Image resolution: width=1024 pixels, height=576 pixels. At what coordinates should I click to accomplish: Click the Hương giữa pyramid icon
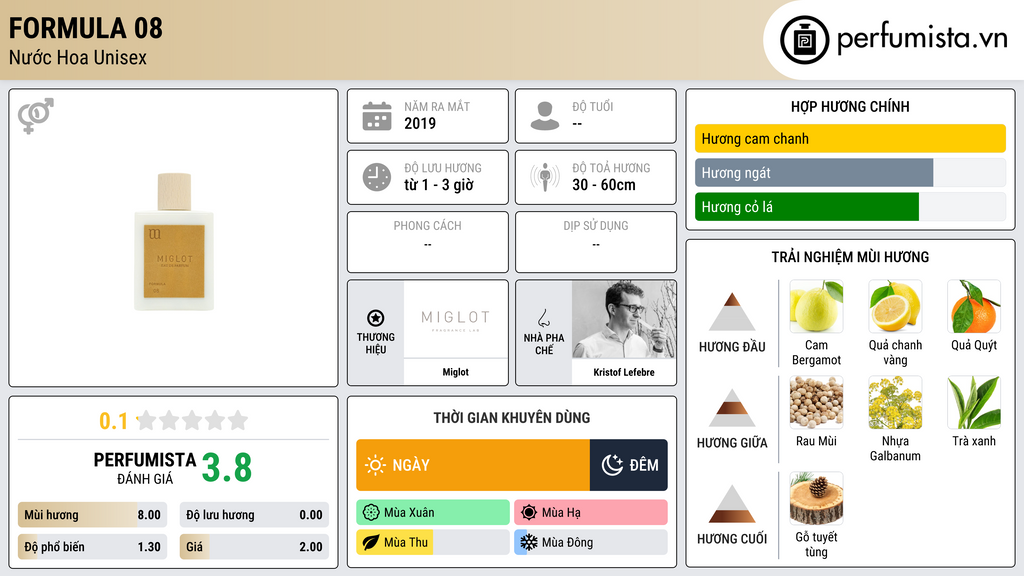tap(732, 408)
